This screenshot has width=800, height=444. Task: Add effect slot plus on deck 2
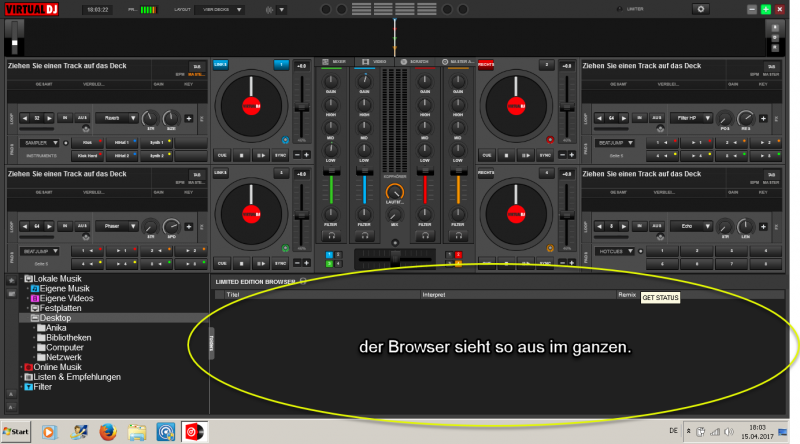pos(763,118)
